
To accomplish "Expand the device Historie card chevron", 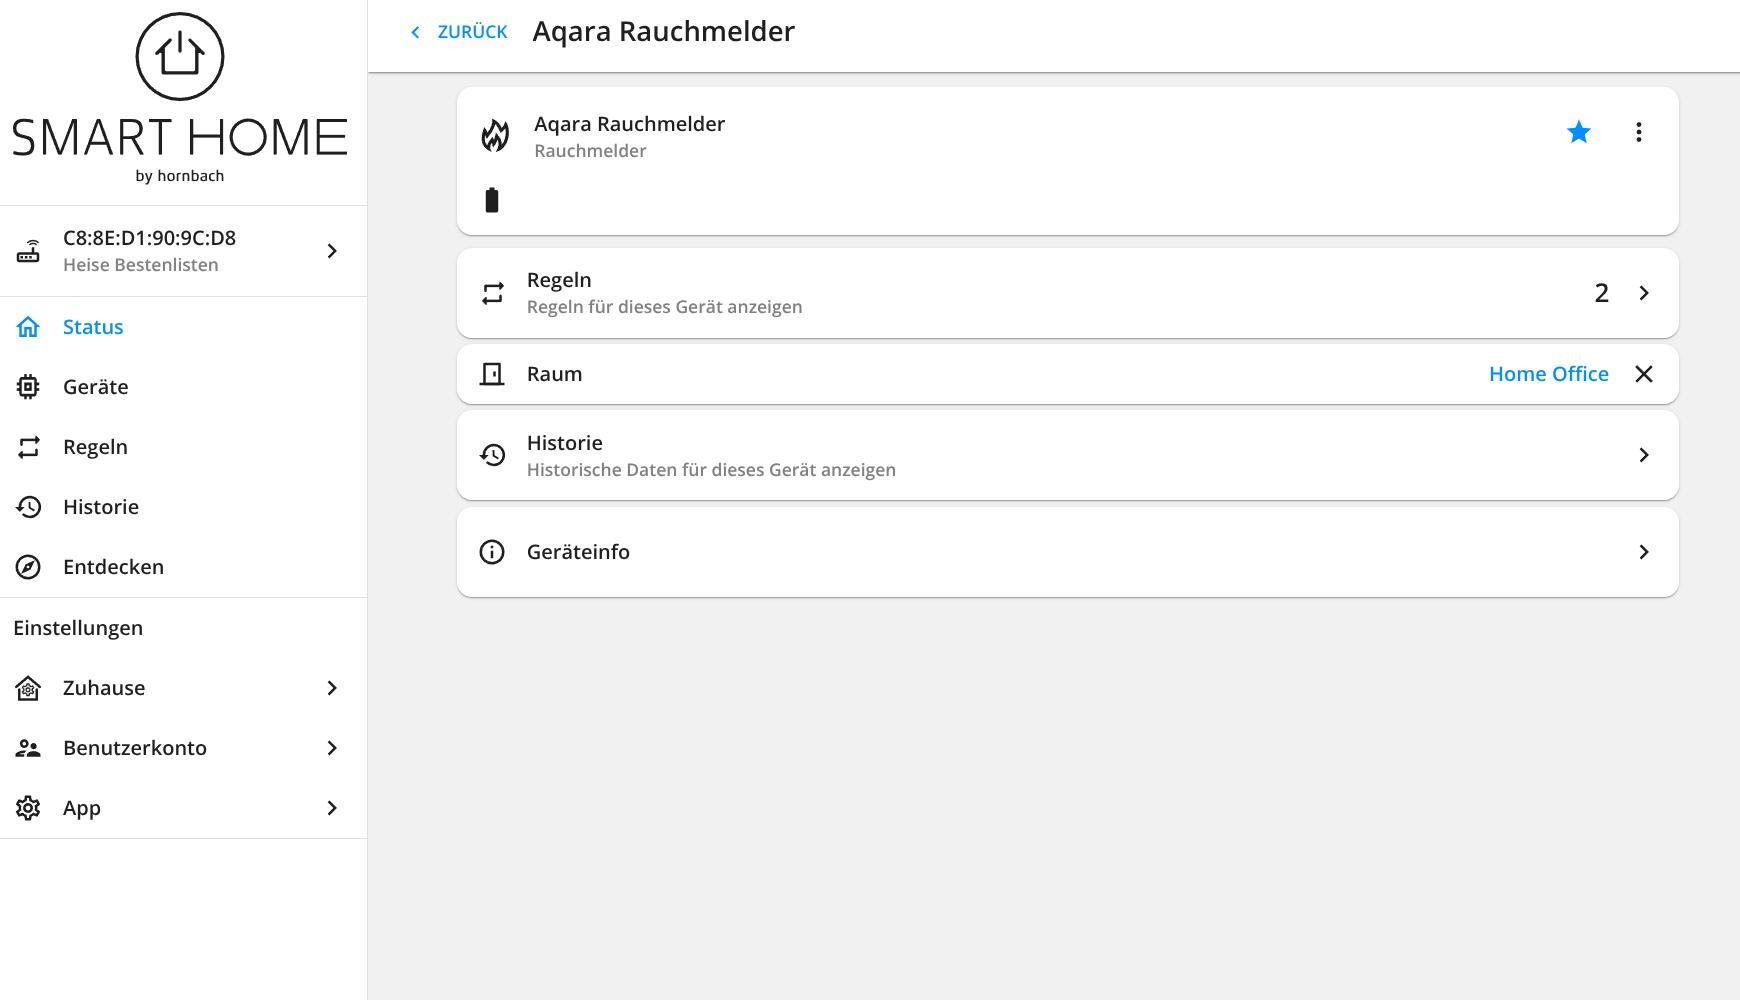I will point(1644,455).
